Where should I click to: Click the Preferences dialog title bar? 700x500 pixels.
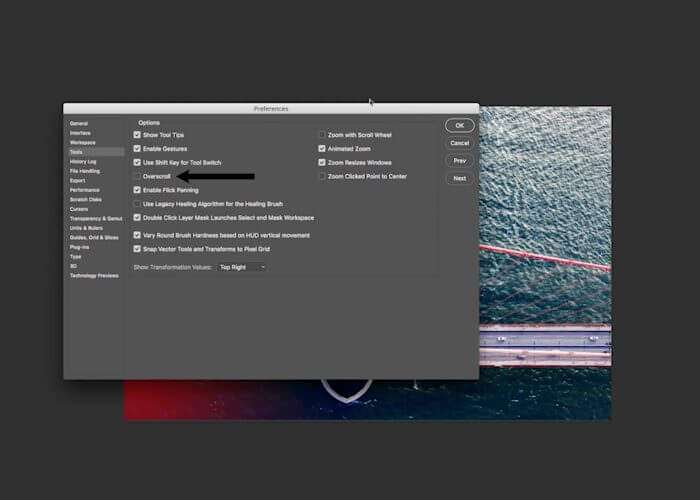pos(271,108)
